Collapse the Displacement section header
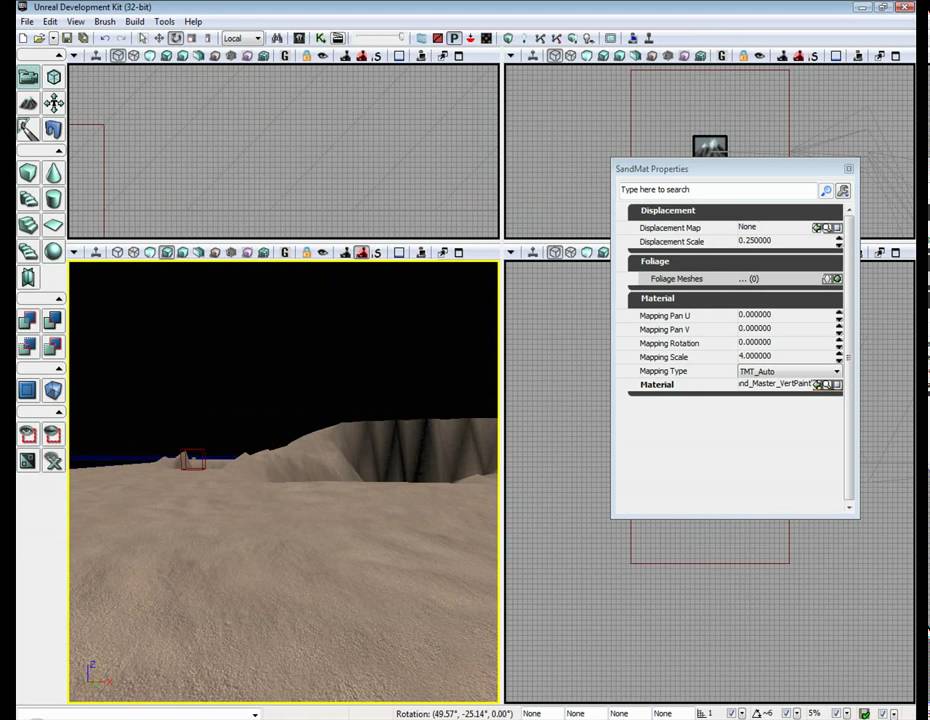 coord(735,211)
